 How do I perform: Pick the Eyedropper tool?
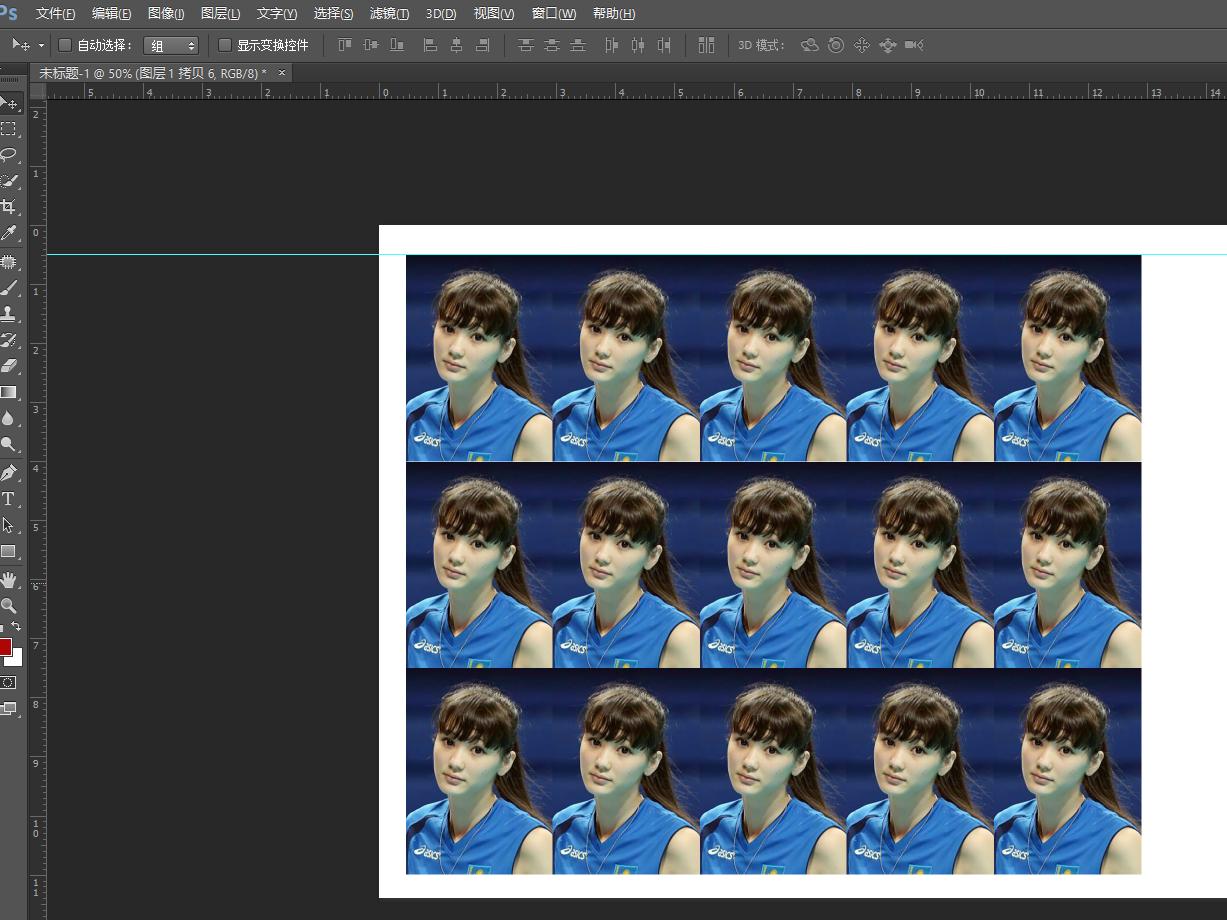[x=8, y=233]
